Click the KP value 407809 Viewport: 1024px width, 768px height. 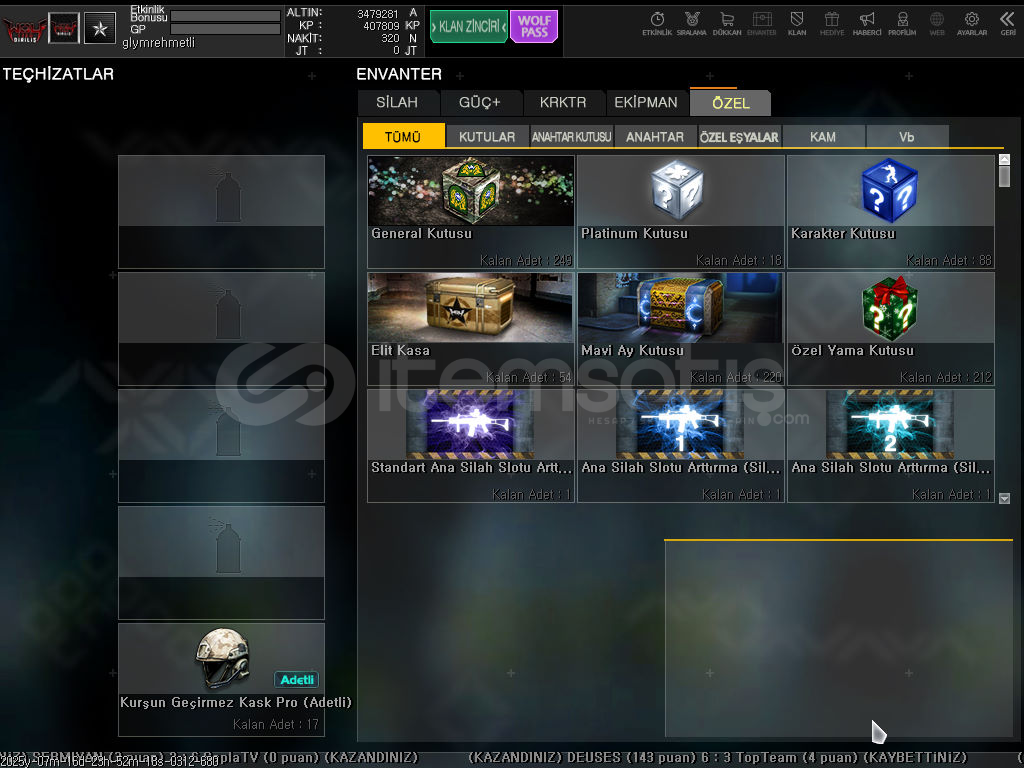[x=381, y=26]
